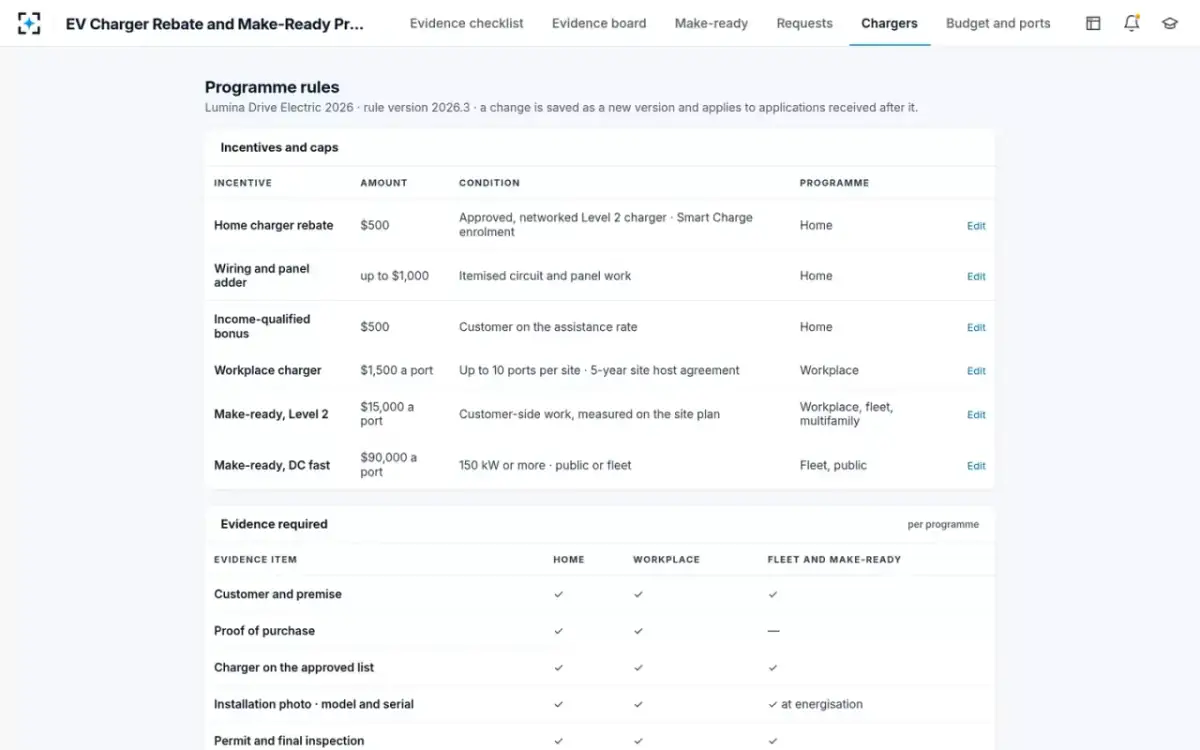The image size is (1200, 750).
Task: Open the Evidence board tab
Action: point(599,23)
